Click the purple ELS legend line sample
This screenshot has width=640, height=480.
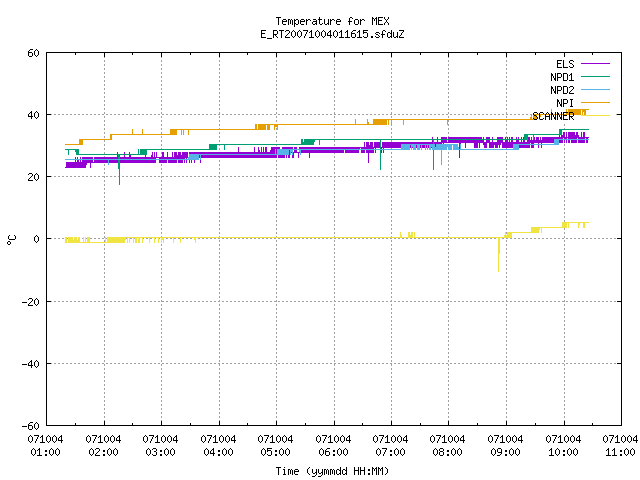[x=595, y=64]
